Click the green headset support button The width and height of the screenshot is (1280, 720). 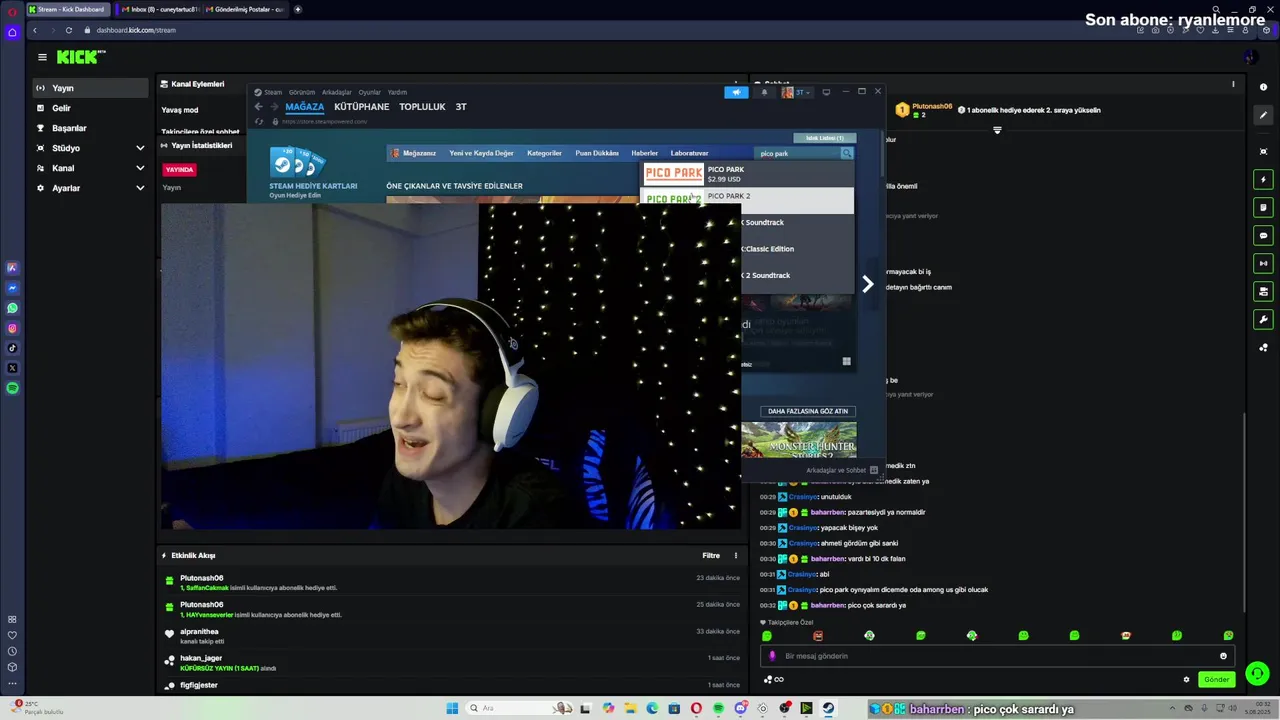[x=1258, y=674]
